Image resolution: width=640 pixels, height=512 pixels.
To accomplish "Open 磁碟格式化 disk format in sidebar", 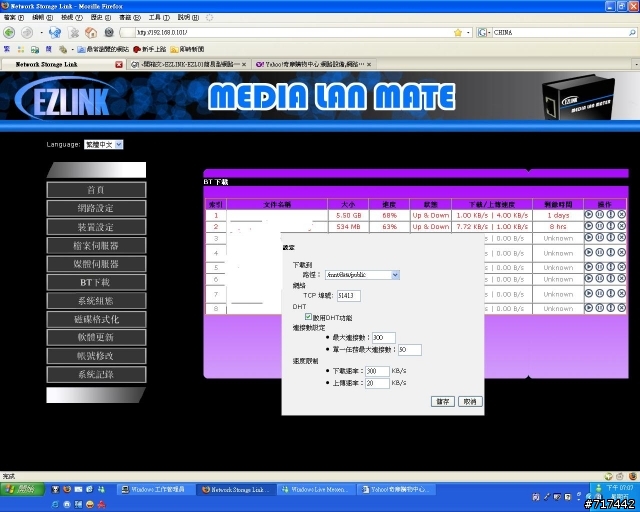I will point(96,319).
